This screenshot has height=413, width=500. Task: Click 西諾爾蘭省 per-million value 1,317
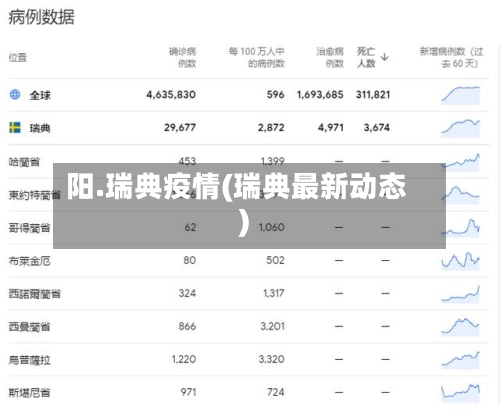274,293
